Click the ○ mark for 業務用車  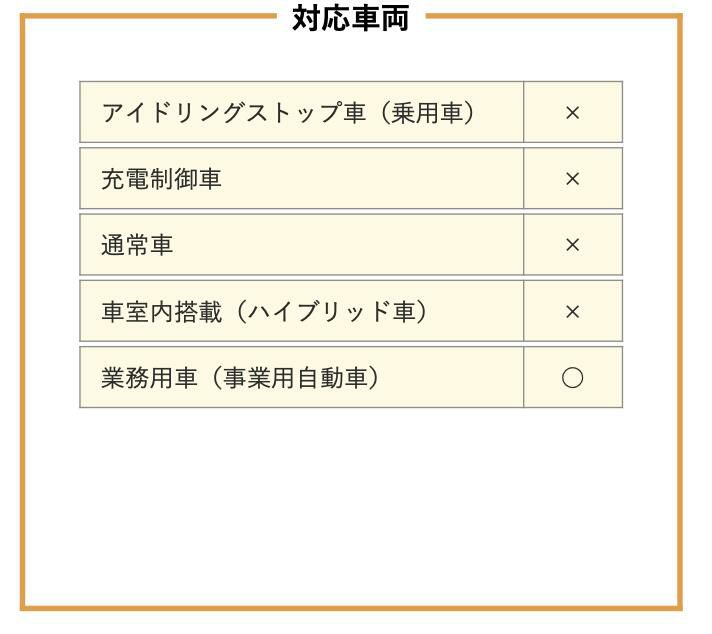[x=572, y=378]
